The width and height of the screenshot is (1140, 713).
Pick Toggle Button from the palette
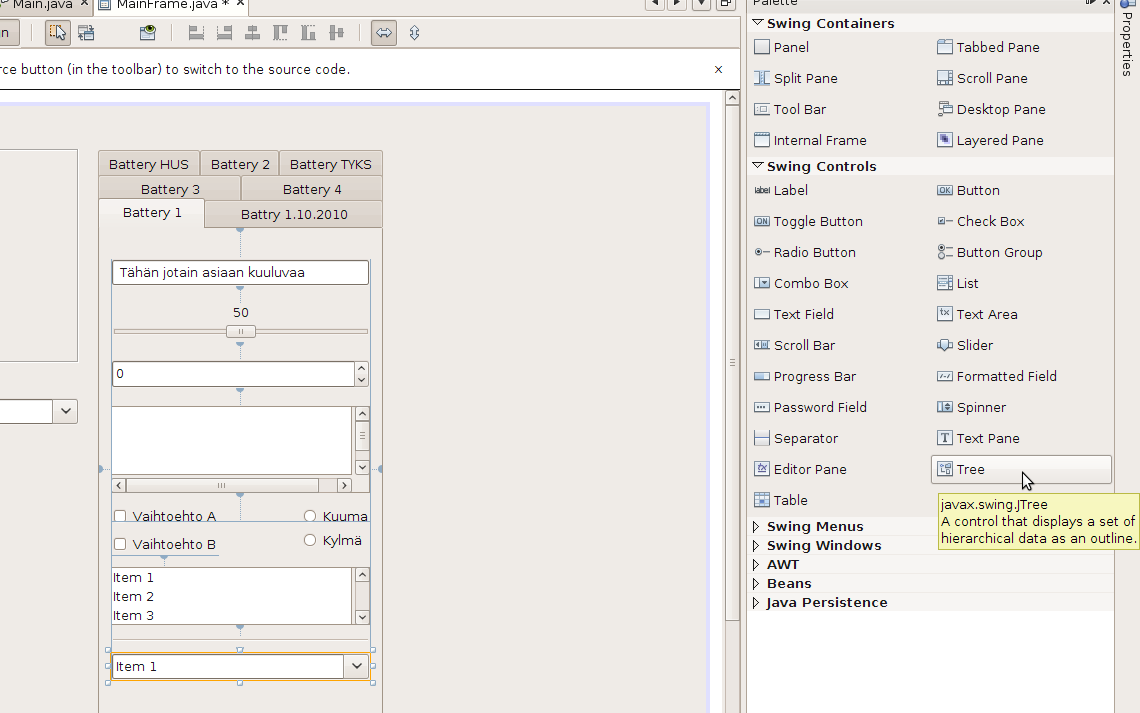[808, 222]
